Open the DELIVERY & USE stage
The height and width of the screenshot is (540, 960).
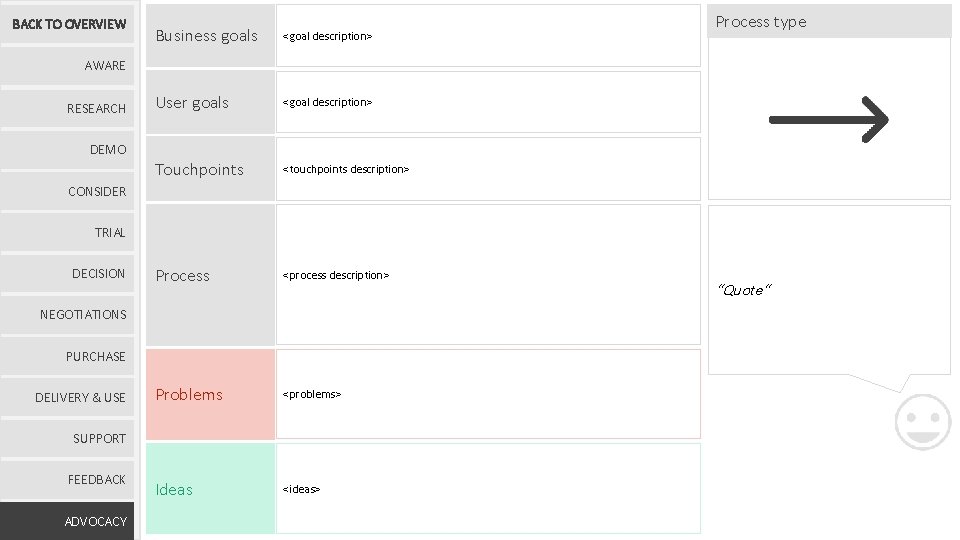[x=68, y=397]
